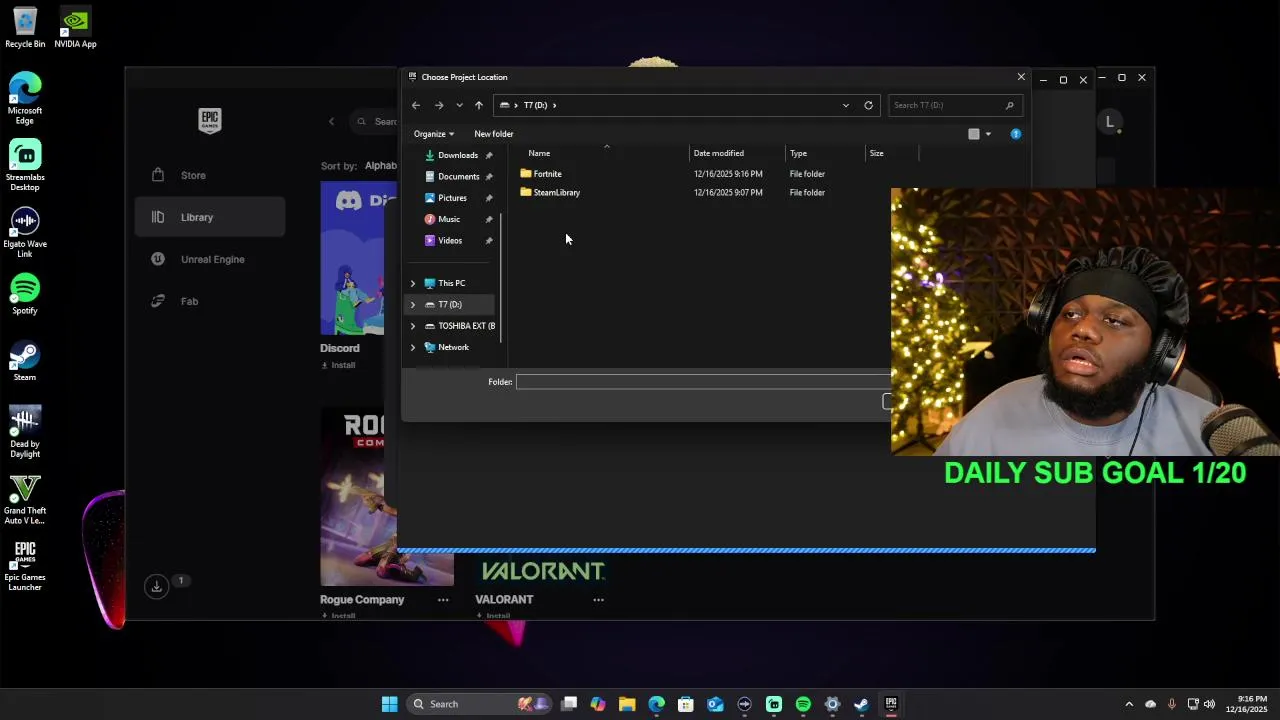Open recent locations dropdown
The height and width of the screenshot is (720, 1280).
pyautogui.click(x=459, y=105)
